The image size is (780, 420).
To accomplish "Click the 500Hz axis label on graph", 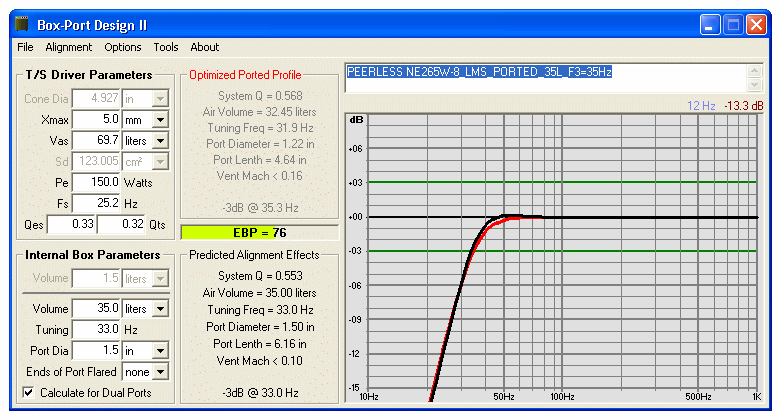I will click(x=698, y=397).
